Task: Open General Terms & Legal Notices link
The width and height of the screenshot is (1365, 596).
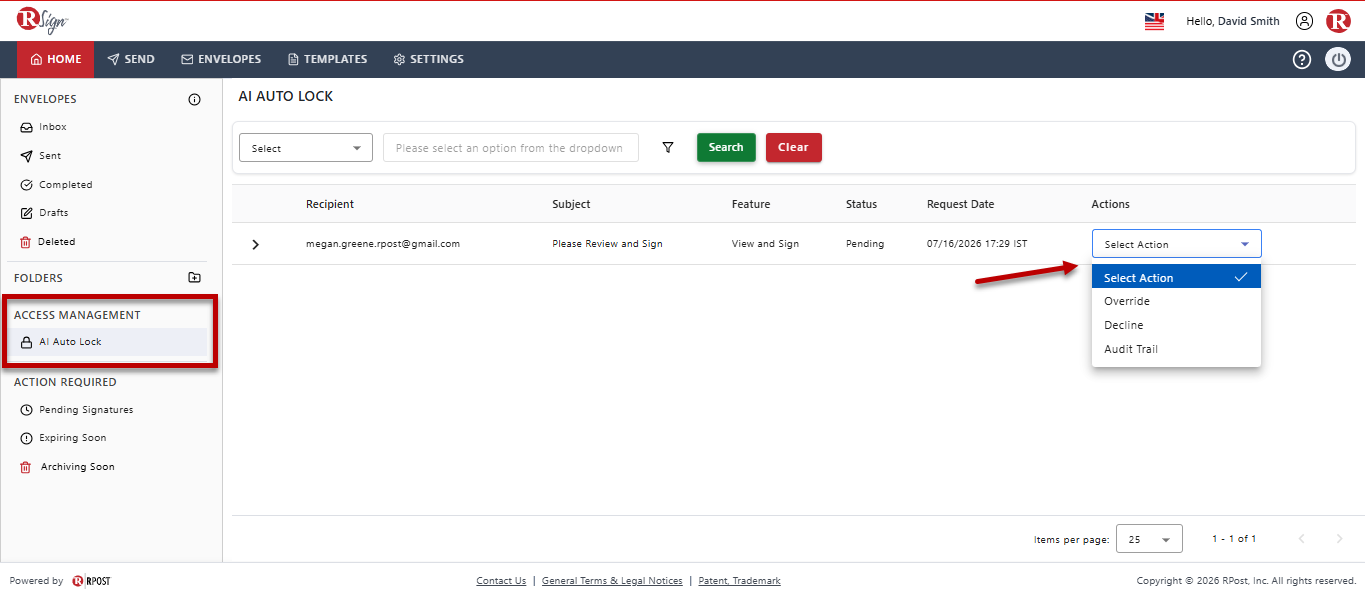Action: [x=612, y=581]
